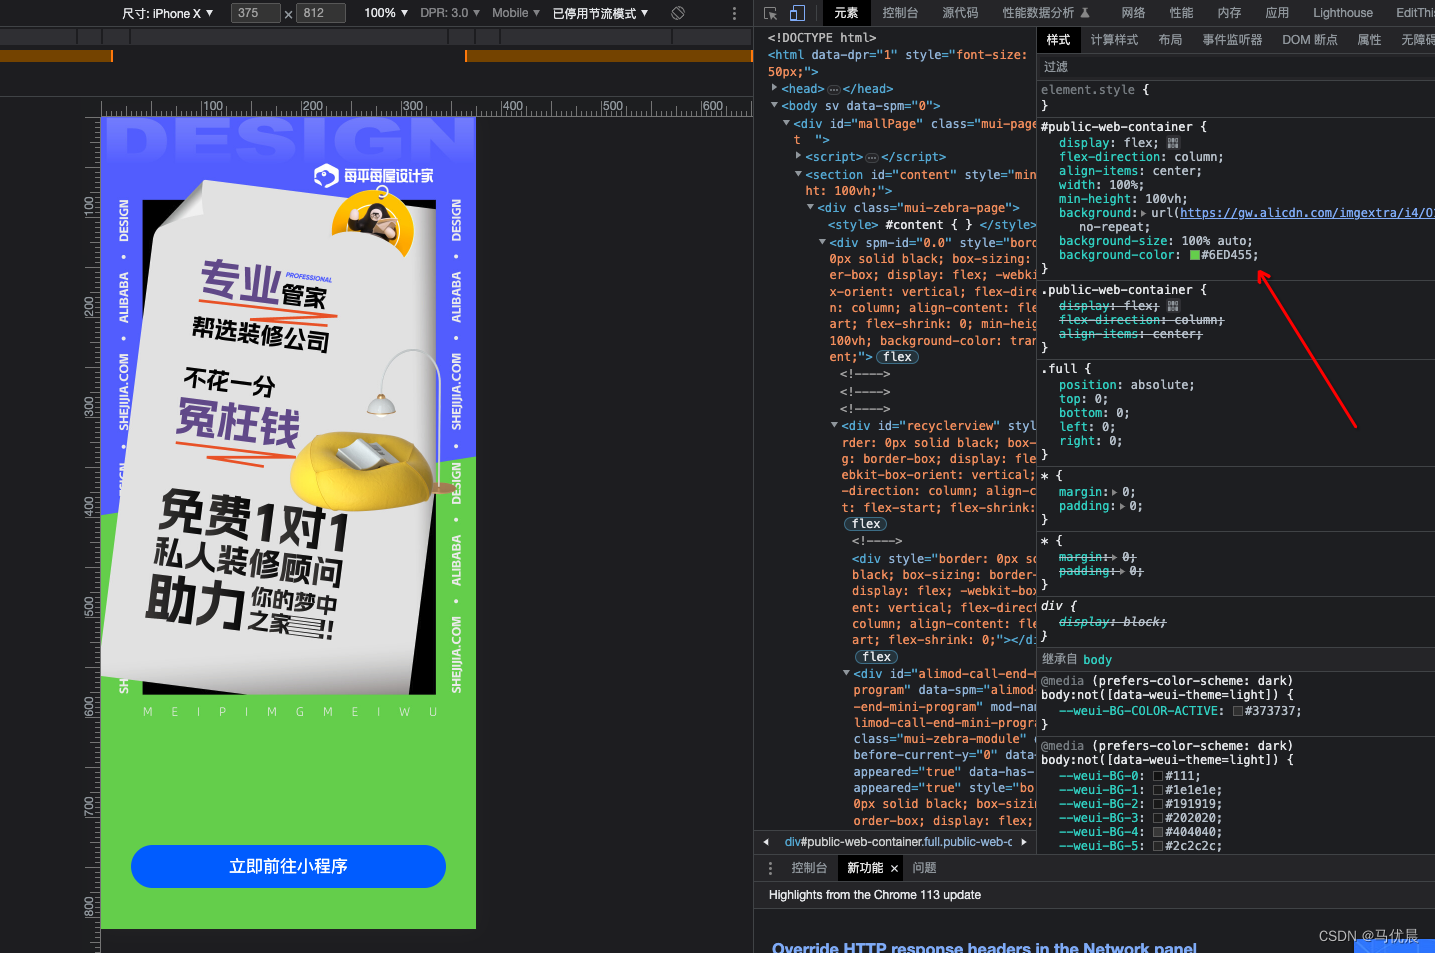Click the flex badge after background-color: transparent

[897, 357]
